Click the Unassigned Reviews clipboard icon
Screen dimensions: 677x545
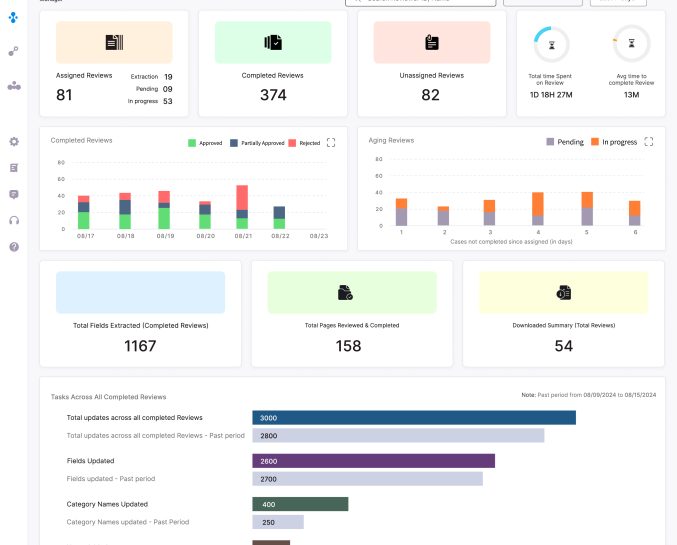point(431,42)
